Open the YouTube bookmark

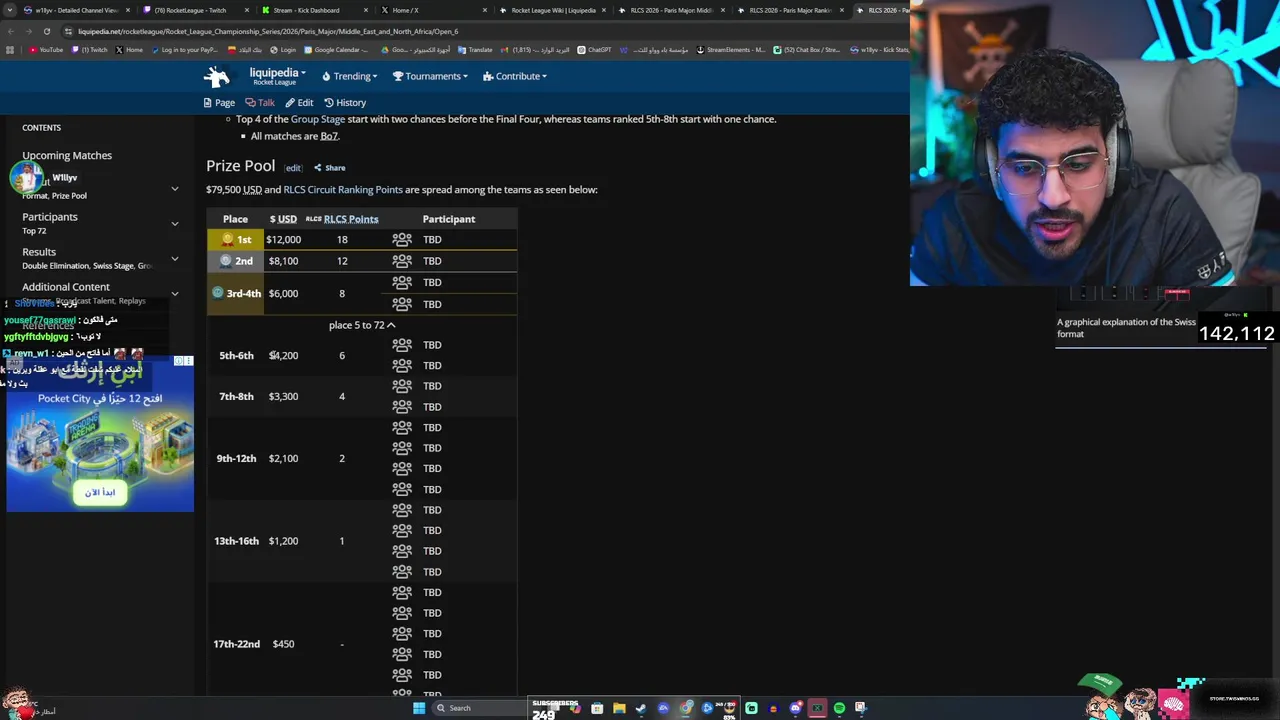tap(46, 49)
